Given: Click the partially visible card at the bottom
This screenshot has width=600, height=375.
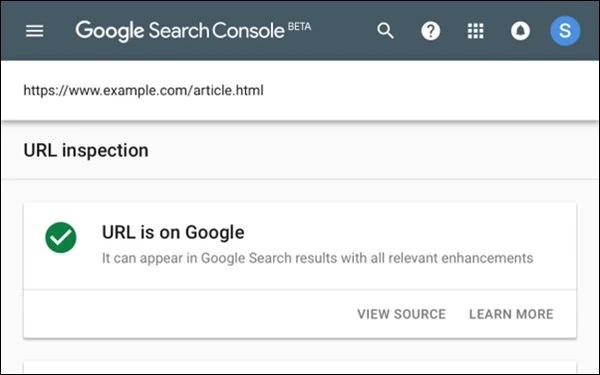Looking at the screenshot, I should [x=300, y=367].
